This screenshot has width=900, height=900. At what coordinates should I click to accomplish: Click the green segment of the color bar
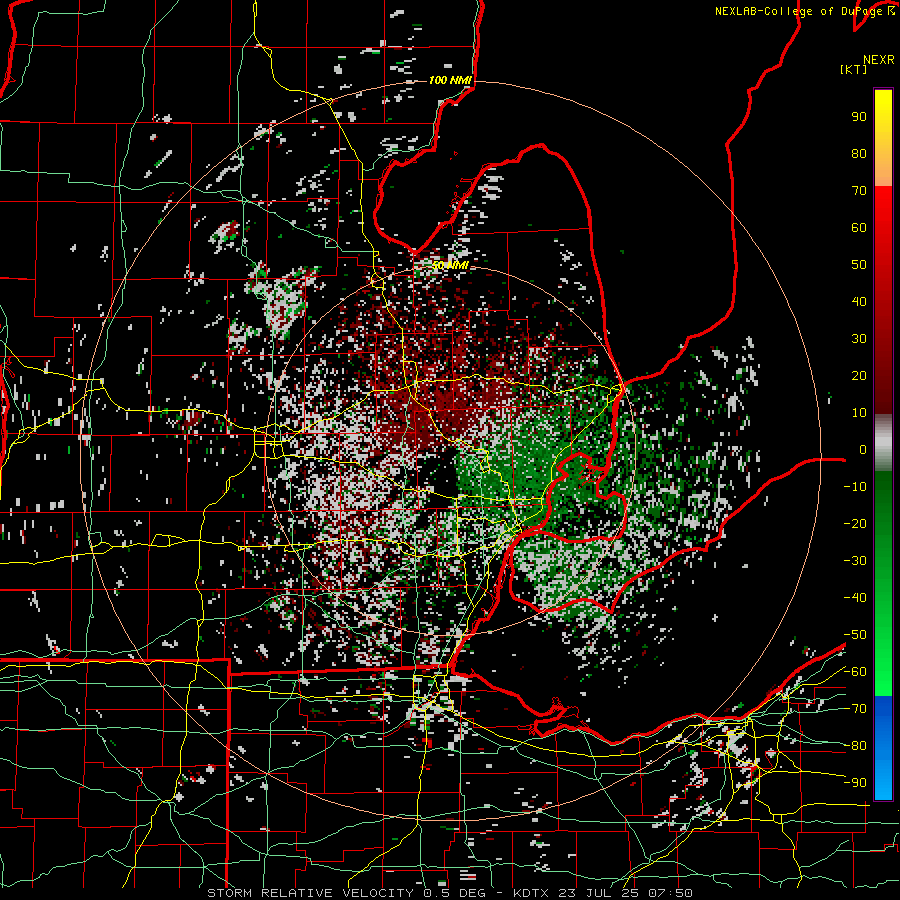883,583
